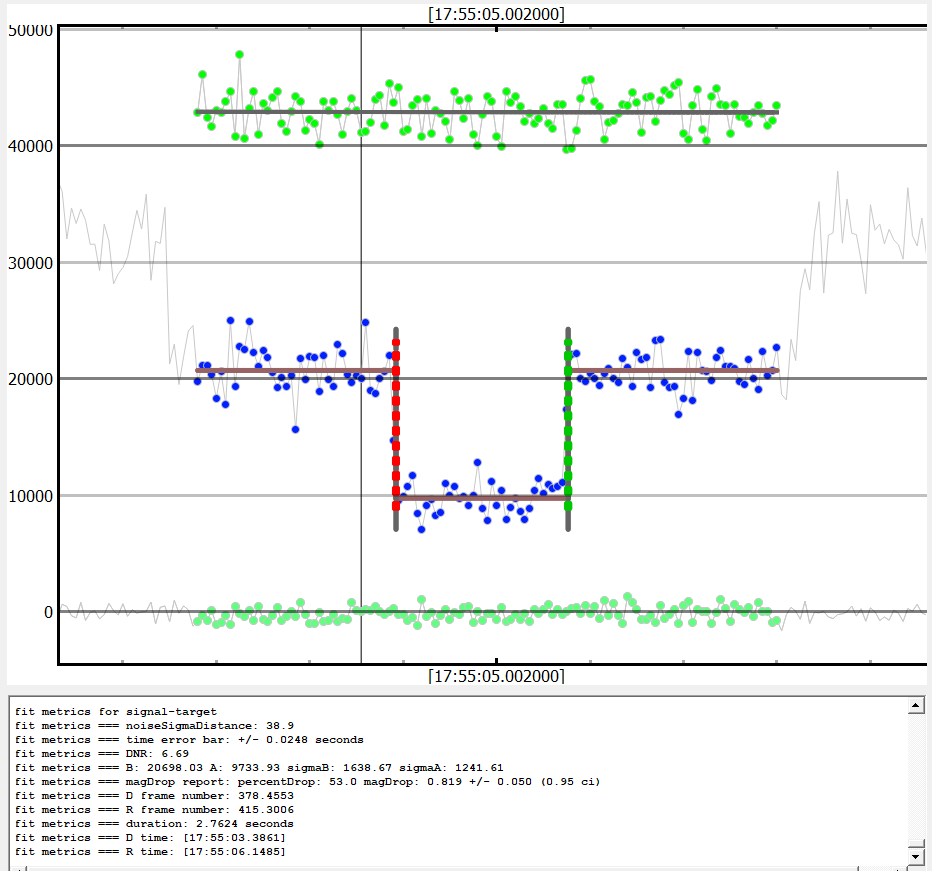The image size is (932, 871).
Task: Click the 10000 y-axis label
Action: (30, 496)
